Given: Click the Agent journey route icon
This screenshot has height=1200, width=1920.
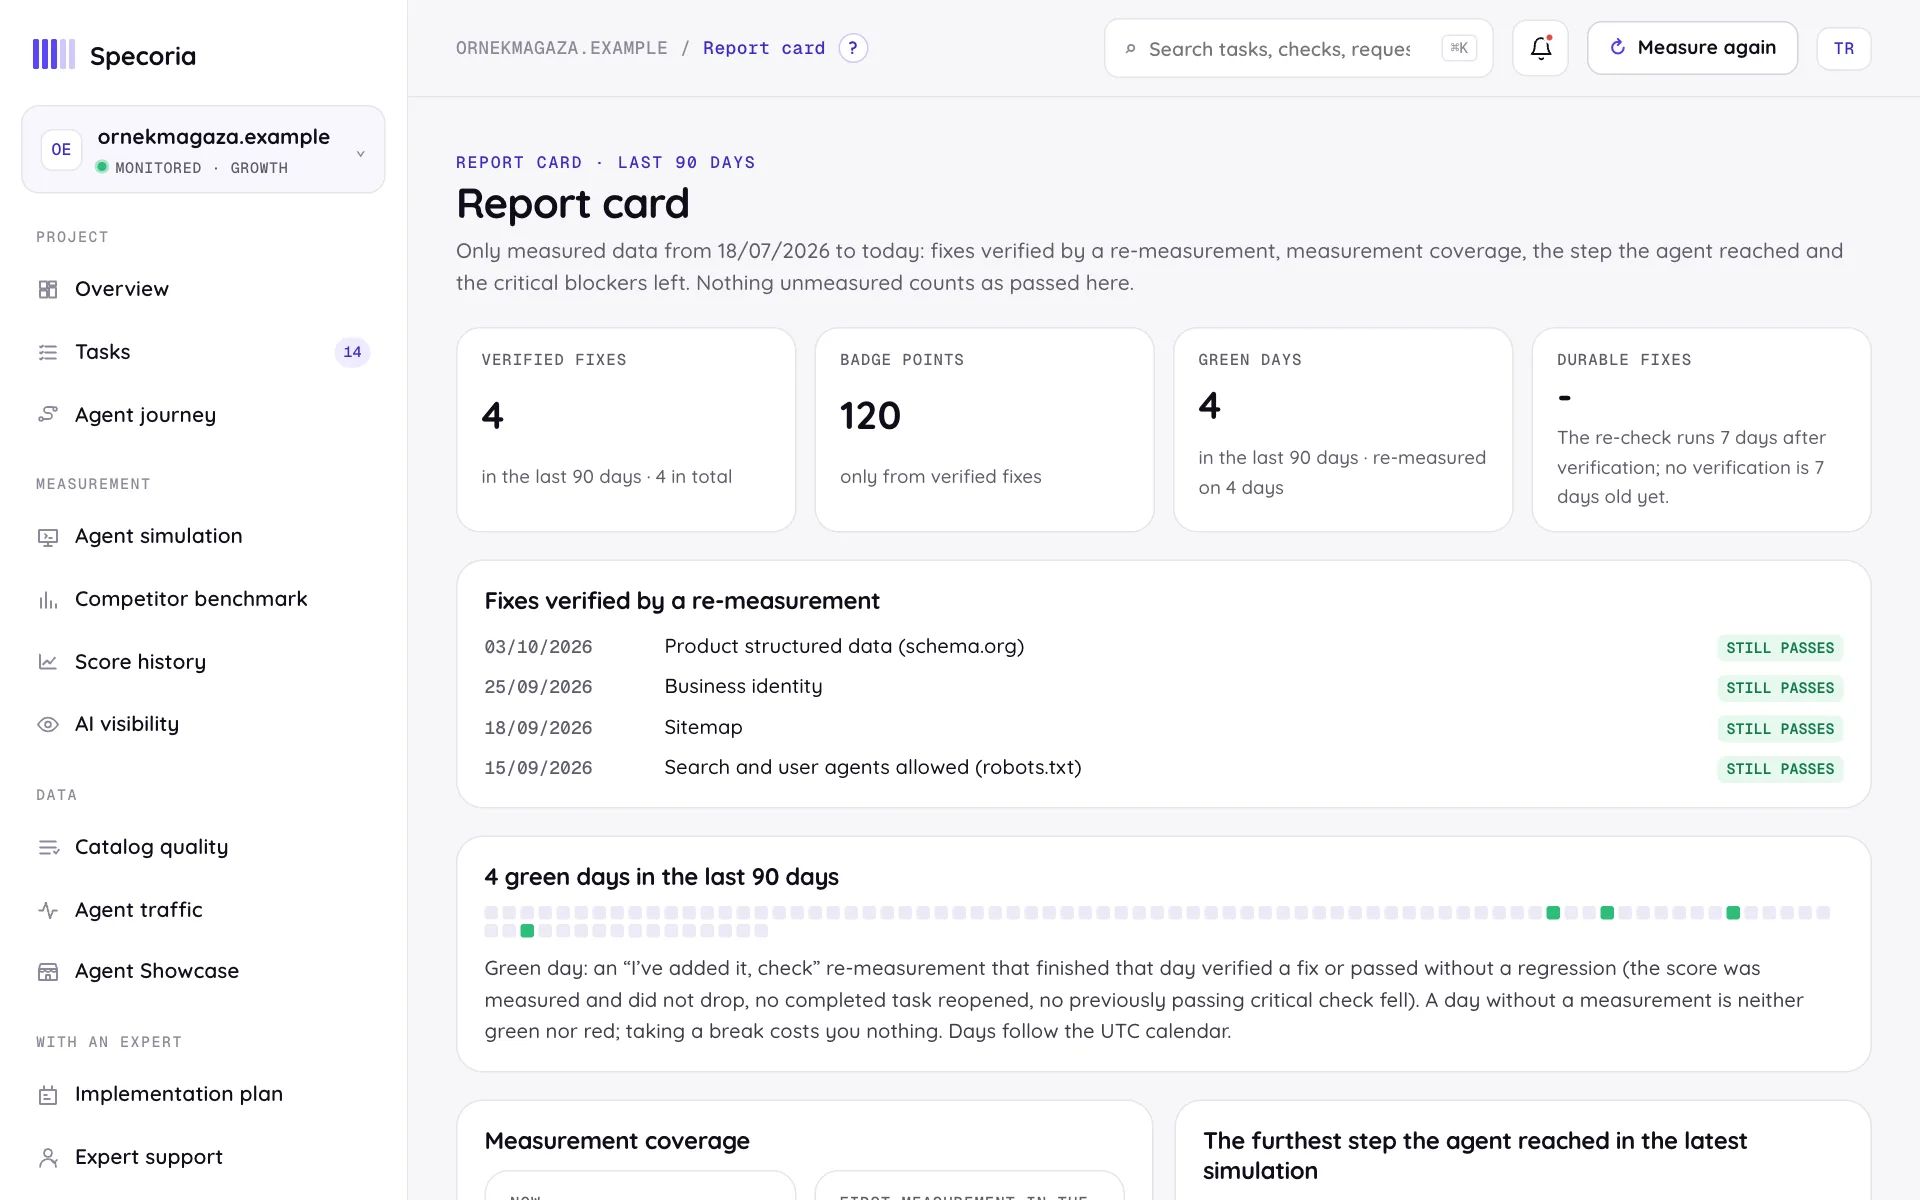Looking at the screenshot, I should pyautogui.click(x=48, y=414).
